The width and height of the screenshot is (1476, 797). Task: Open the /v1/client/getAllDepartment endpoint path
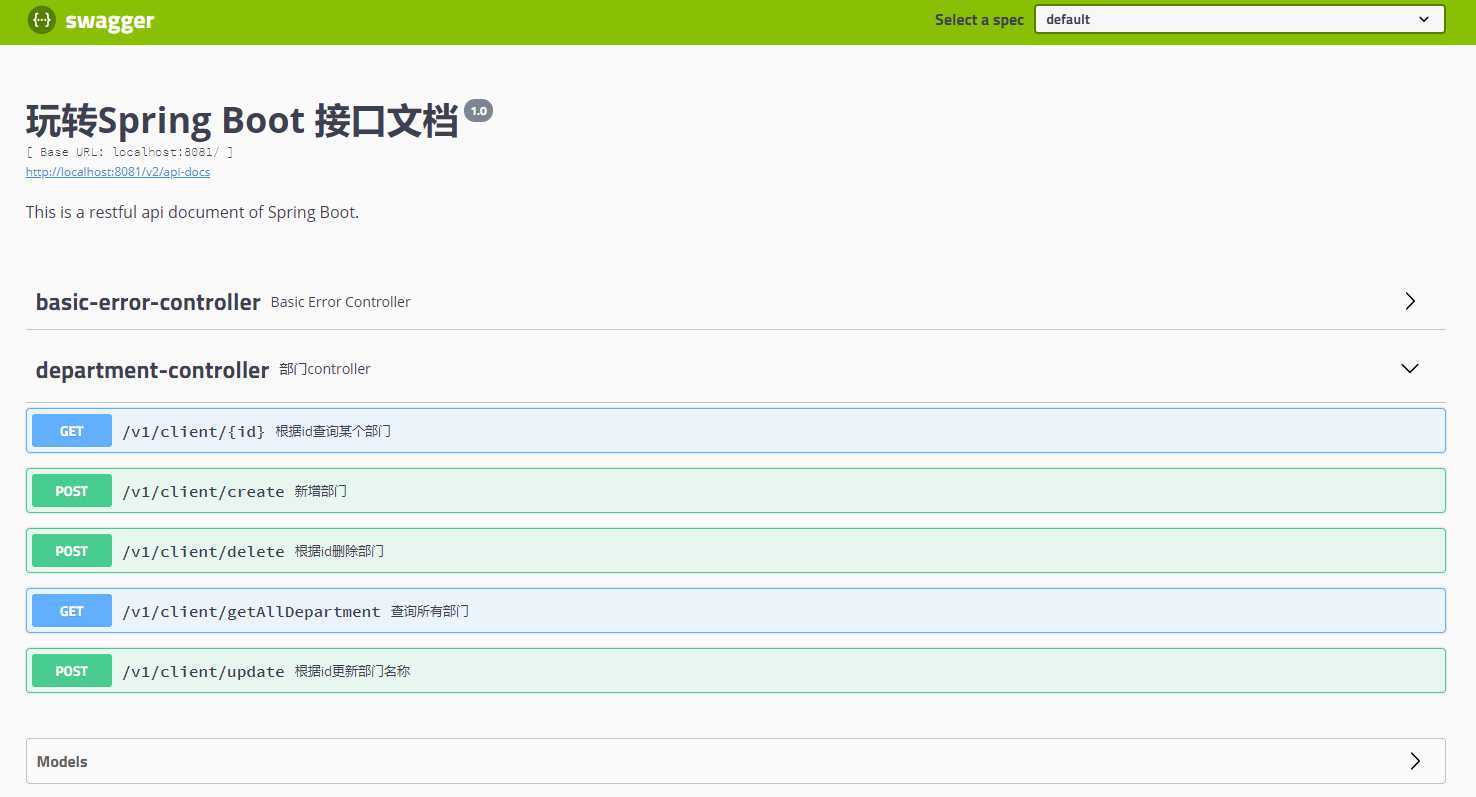coord(251,611)
